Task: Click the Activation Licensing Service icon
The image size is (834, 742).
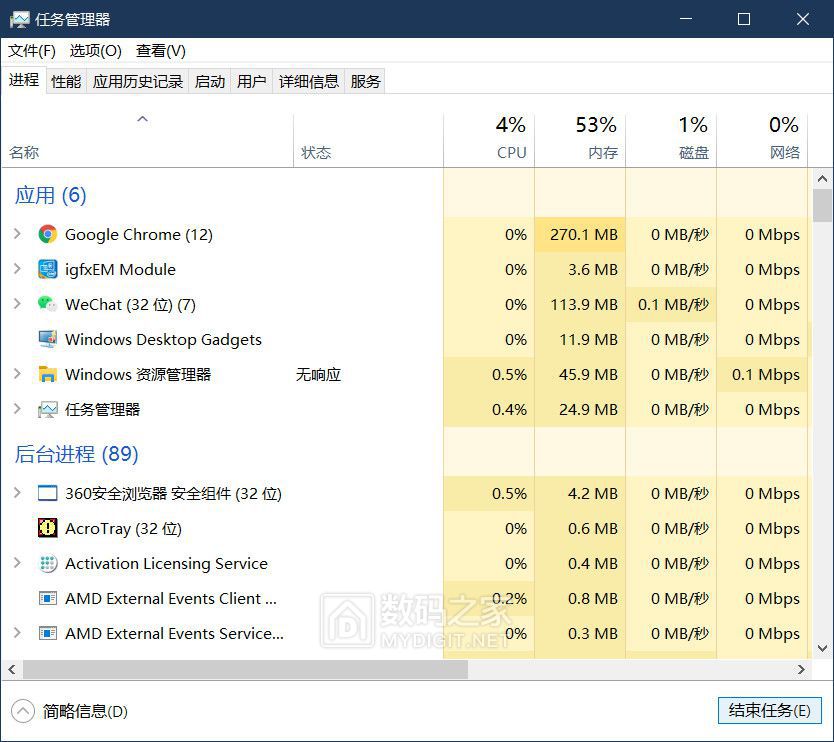Action: pos(47,564)
